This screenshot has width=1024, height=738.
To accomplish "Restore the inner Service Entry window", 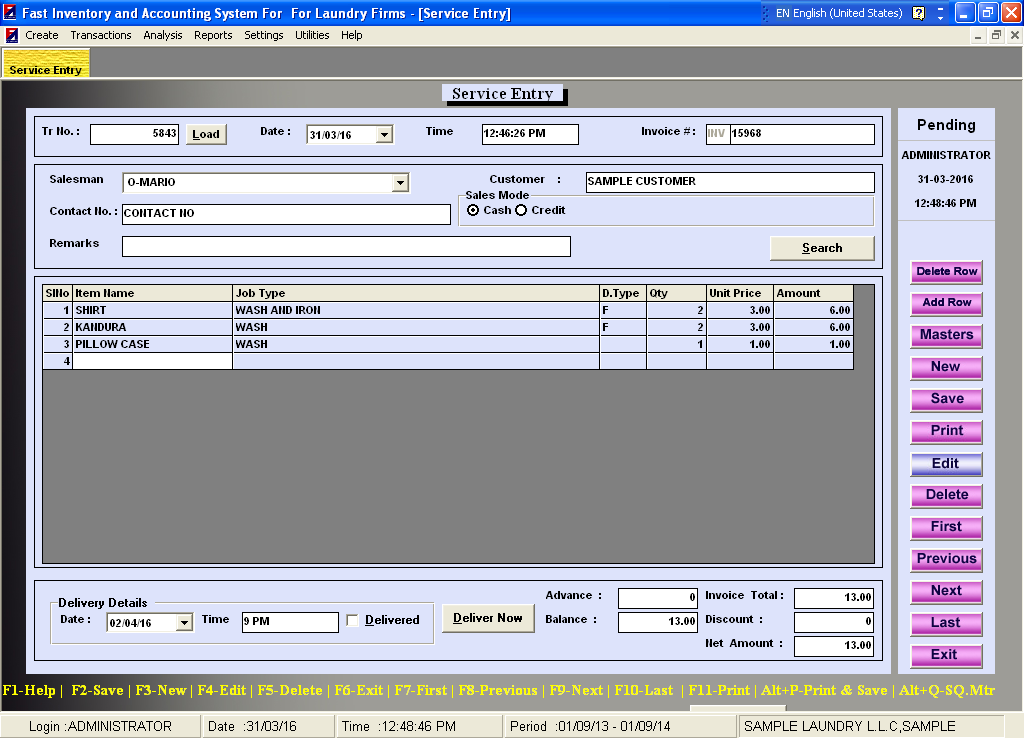I will click(996, 35).
